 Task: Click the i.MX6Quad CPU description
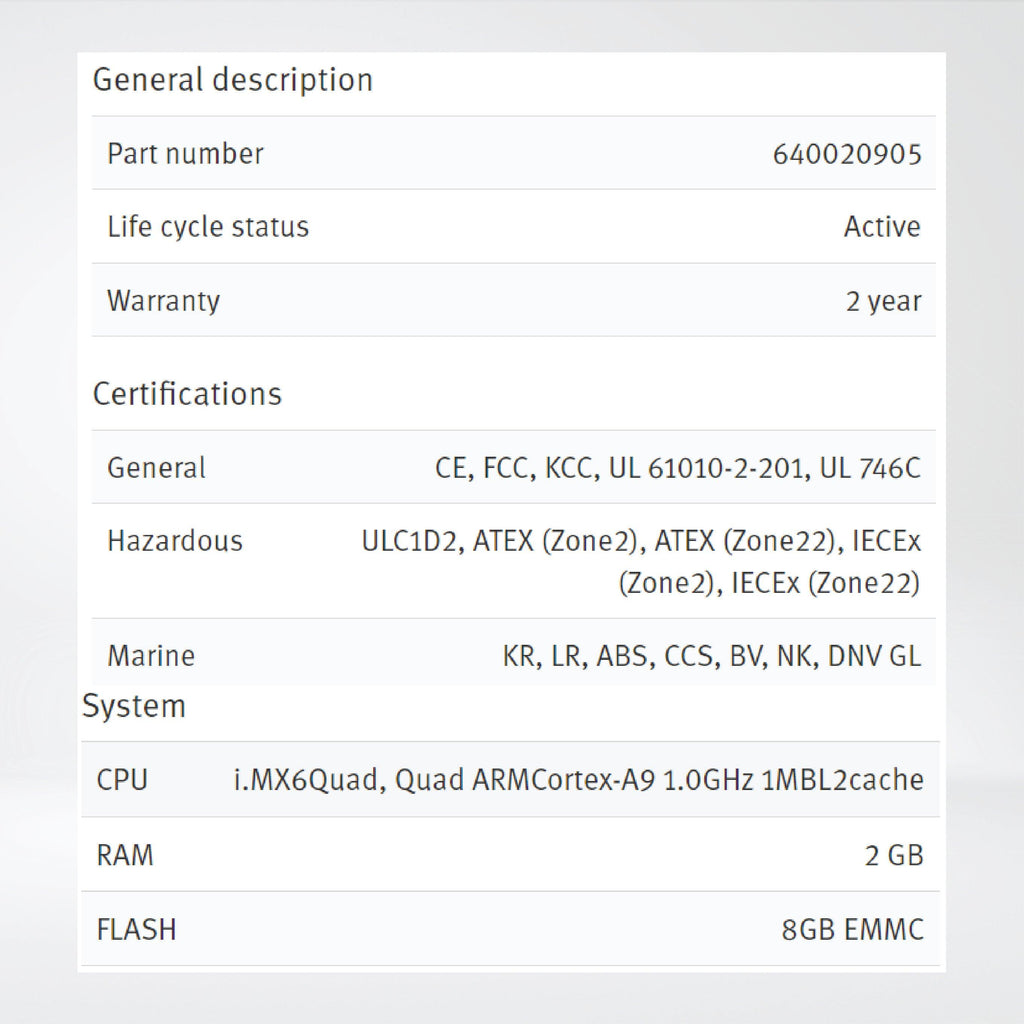tap(579, 780)
